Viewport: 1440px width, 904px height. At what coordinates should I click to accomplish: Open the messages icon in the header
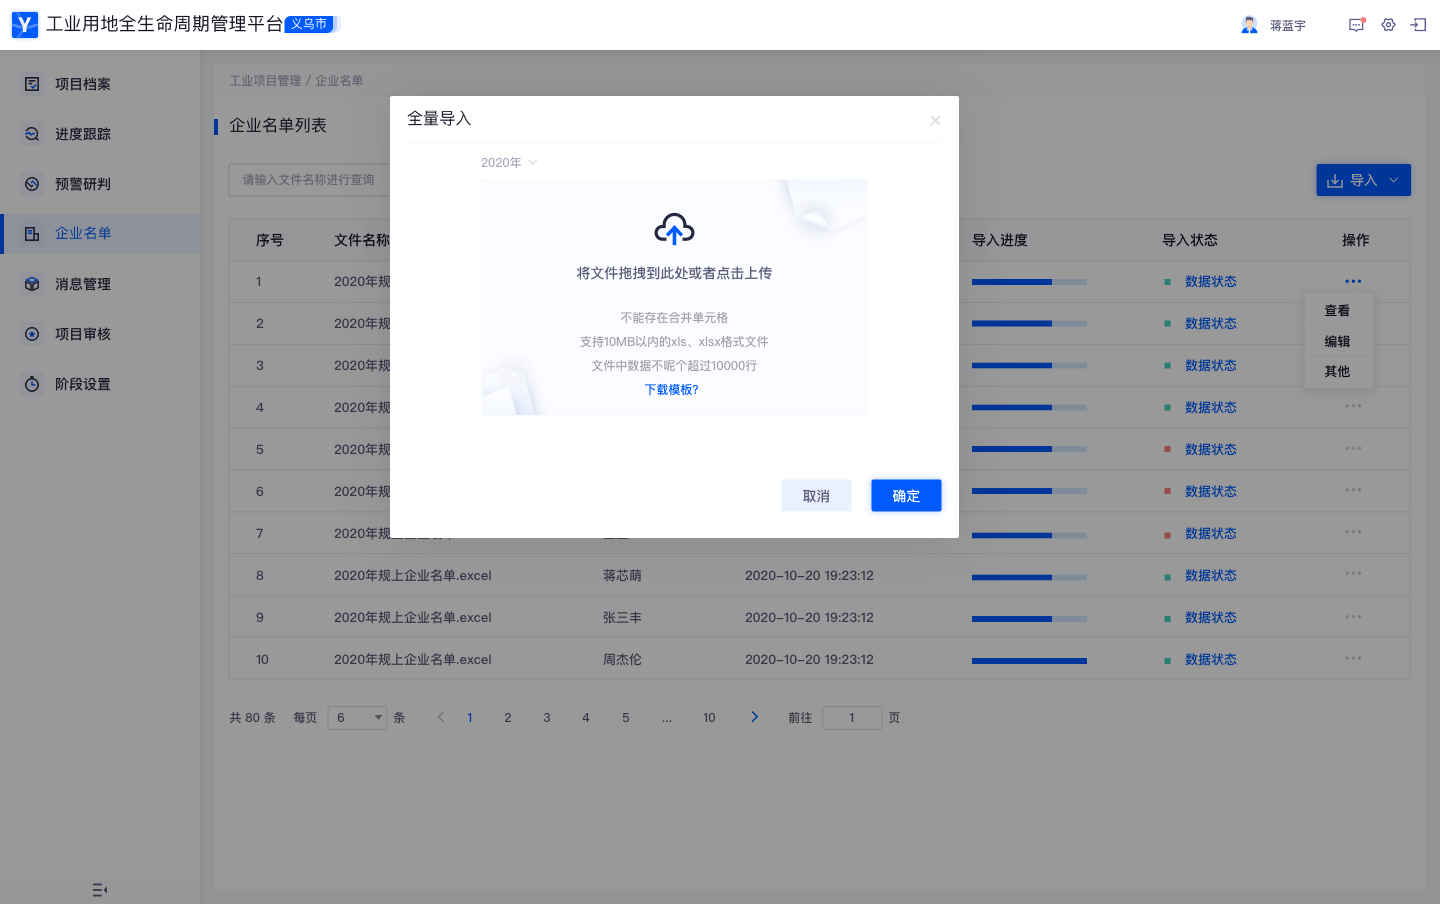[x=1356, y=25]
